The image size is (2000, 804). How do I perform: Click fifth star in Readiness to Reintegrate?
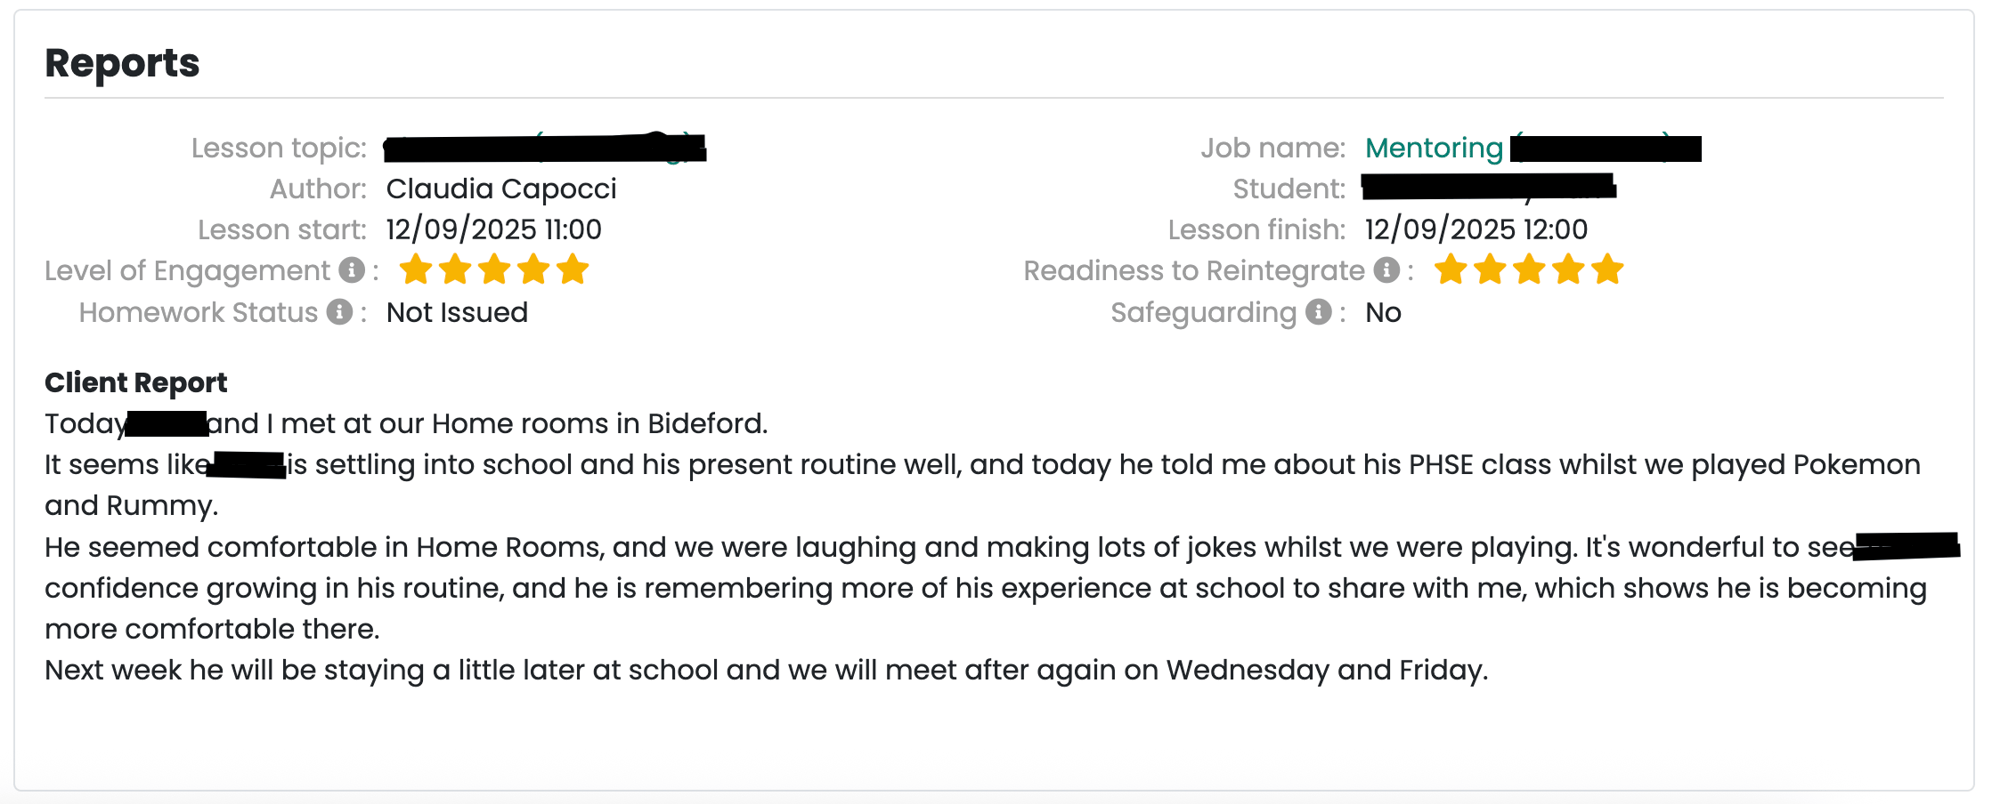(1607, 269)
